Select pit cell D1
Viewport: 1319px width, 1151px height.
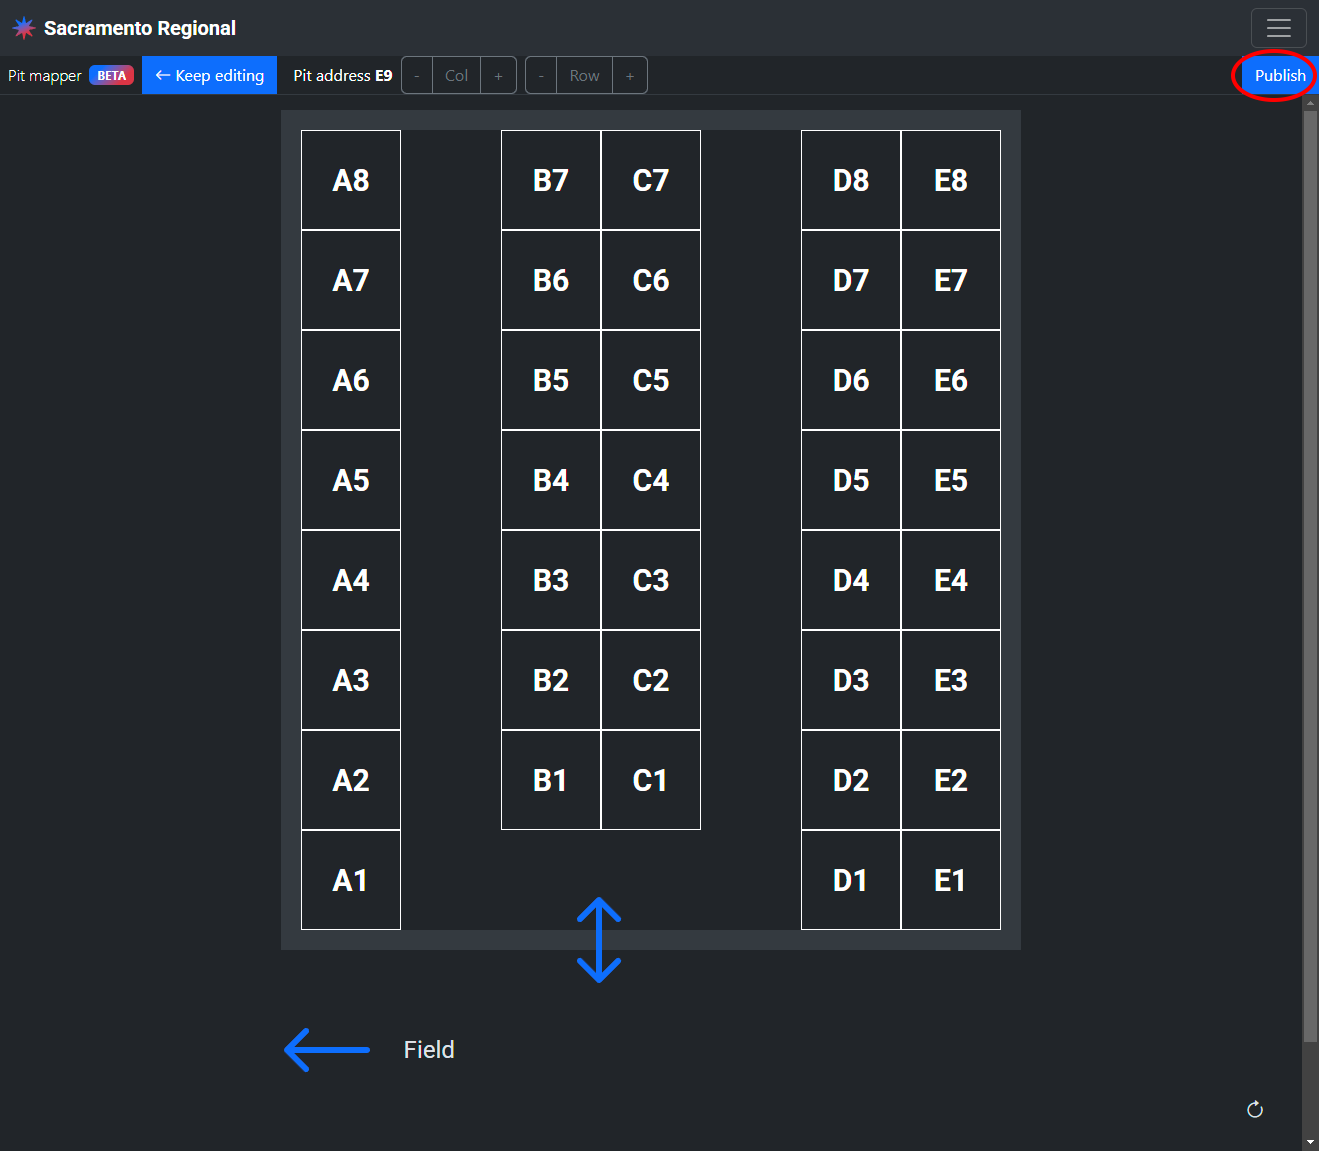coord(851,880)
